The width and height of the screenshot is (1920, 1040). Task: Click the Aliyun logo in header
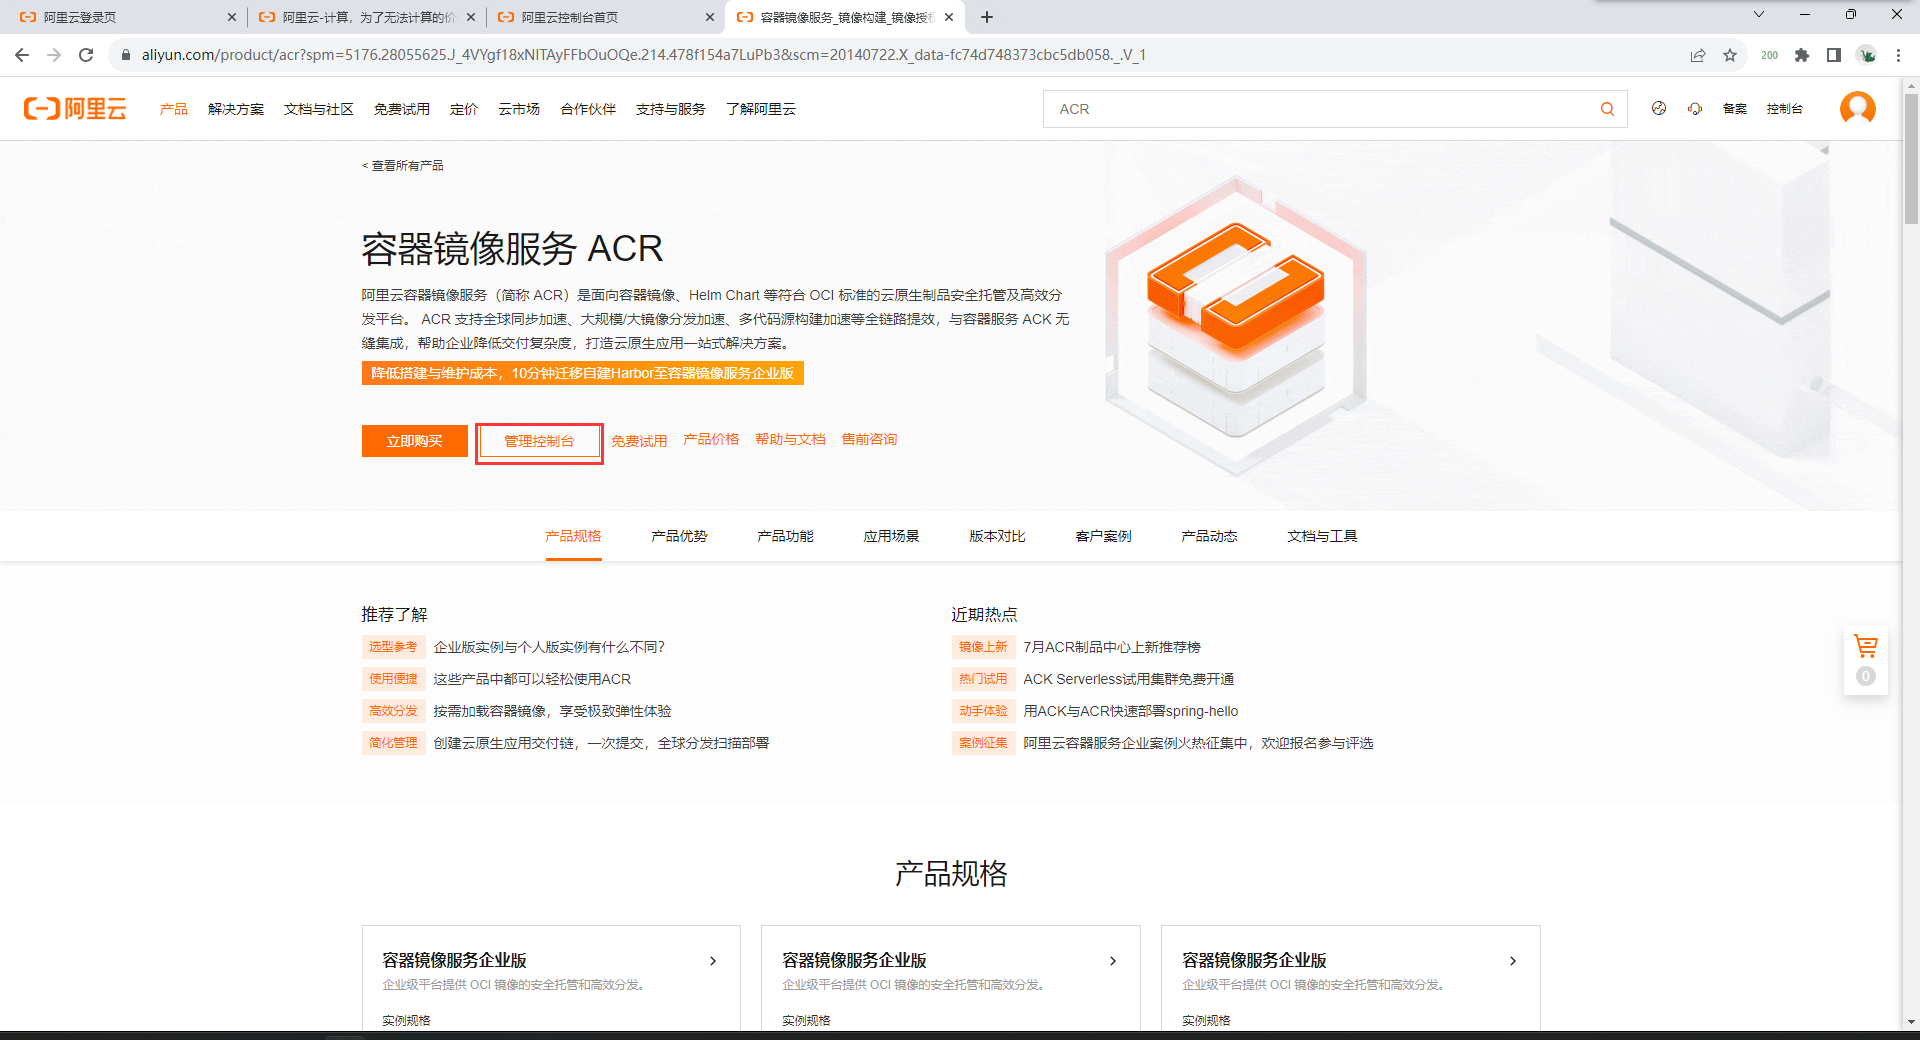pyautogui.click(x=75, y=109)
